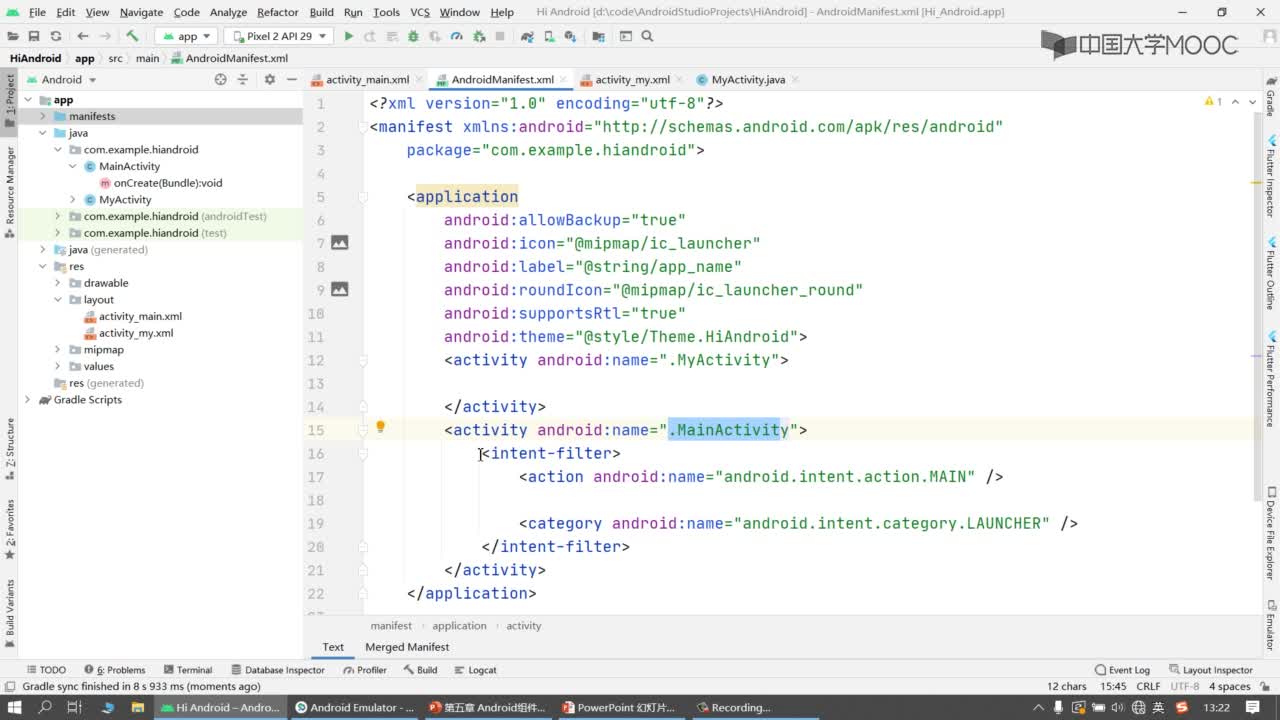This screenshot has width=1280, height=720.
Task: Toggle the Resource Manager side panel
Action: tap(9, 193)
